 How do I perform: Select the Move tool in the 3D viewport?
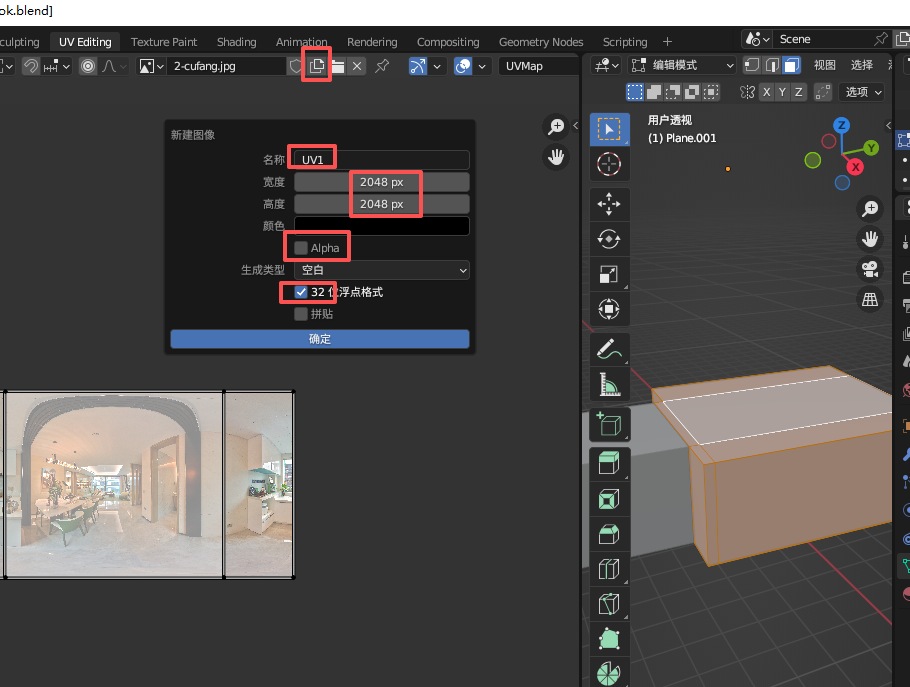coord(608,204)
